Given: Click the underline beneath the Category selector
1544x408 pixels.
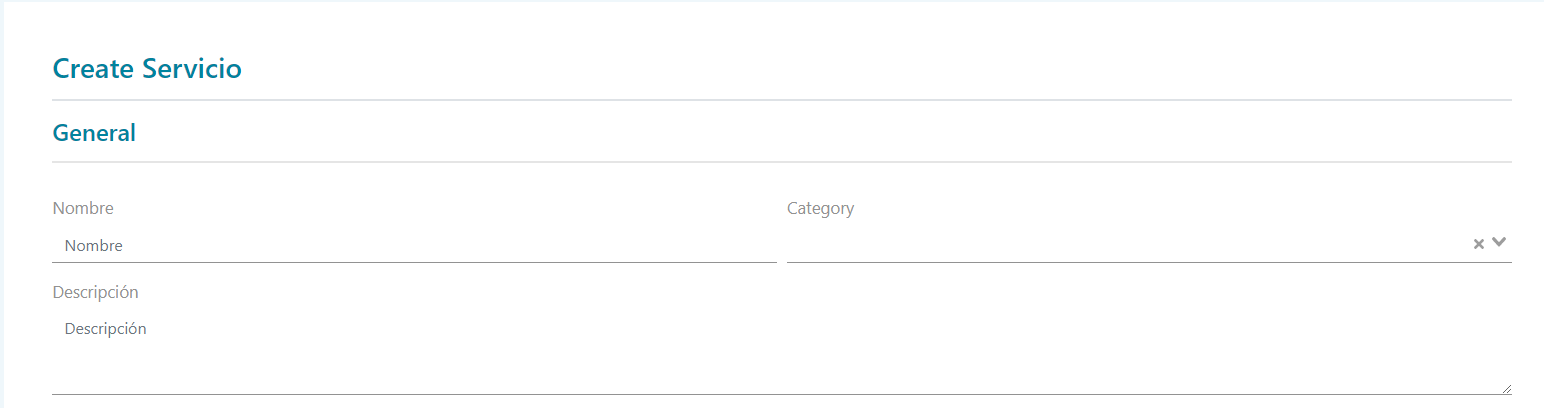Looking at the screenshot, I should [1148, 262].
